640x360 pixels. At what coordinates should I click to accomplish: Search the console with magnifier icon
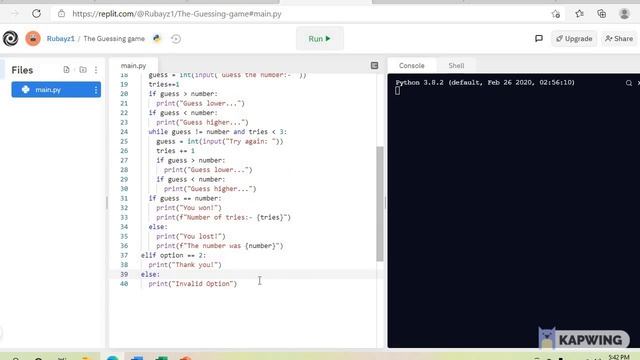point(629,83)
